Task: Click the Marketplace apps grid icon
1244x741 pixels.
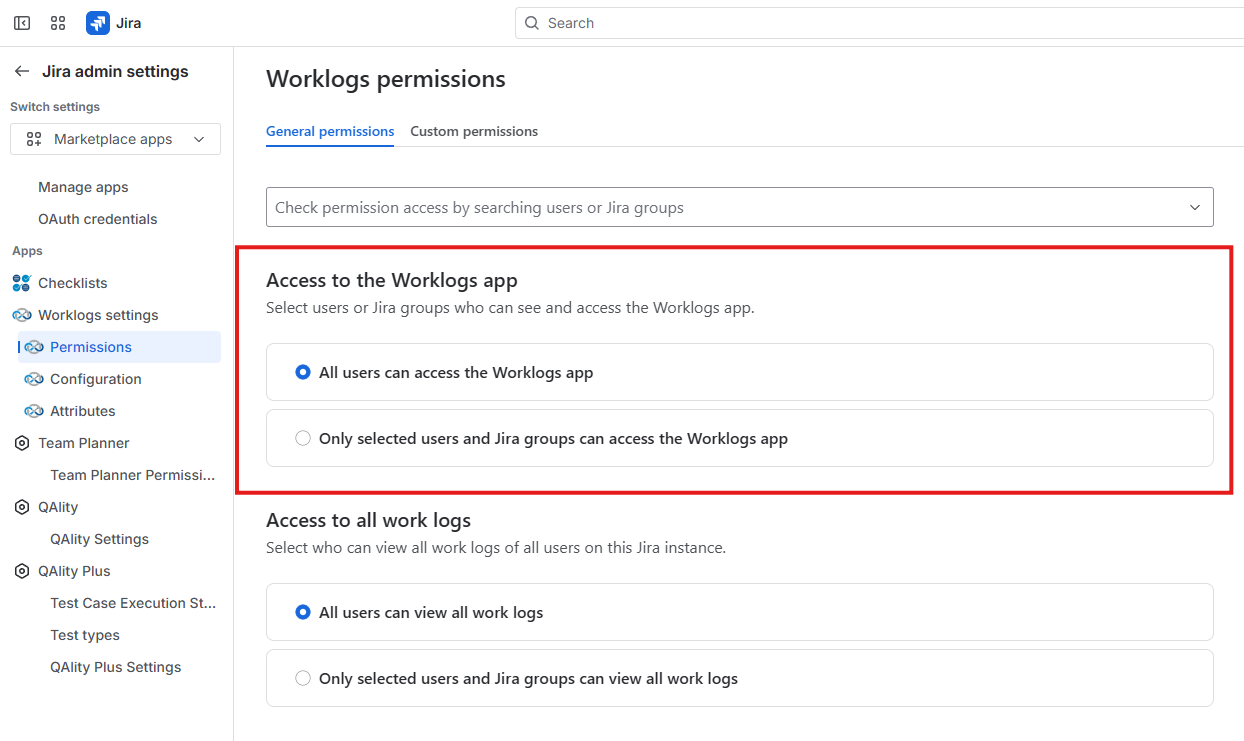Action: click(34, 139)
